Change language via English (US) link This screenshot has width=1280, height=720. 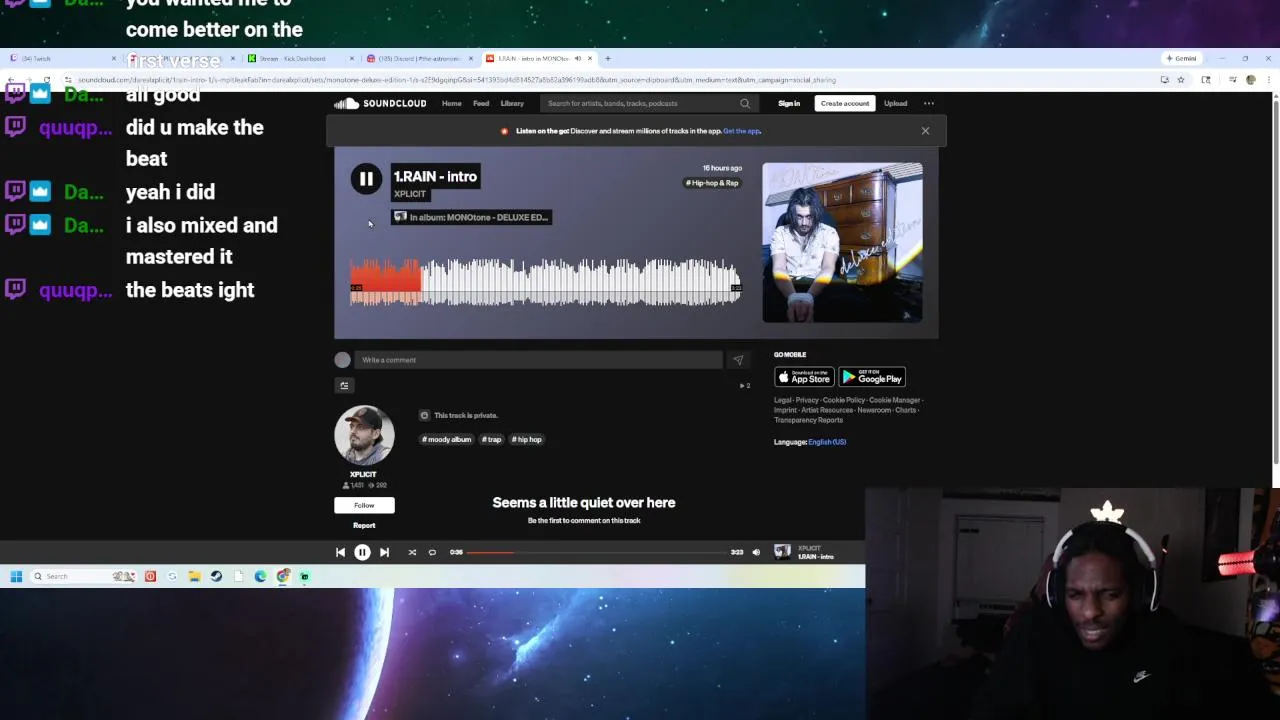827,442
